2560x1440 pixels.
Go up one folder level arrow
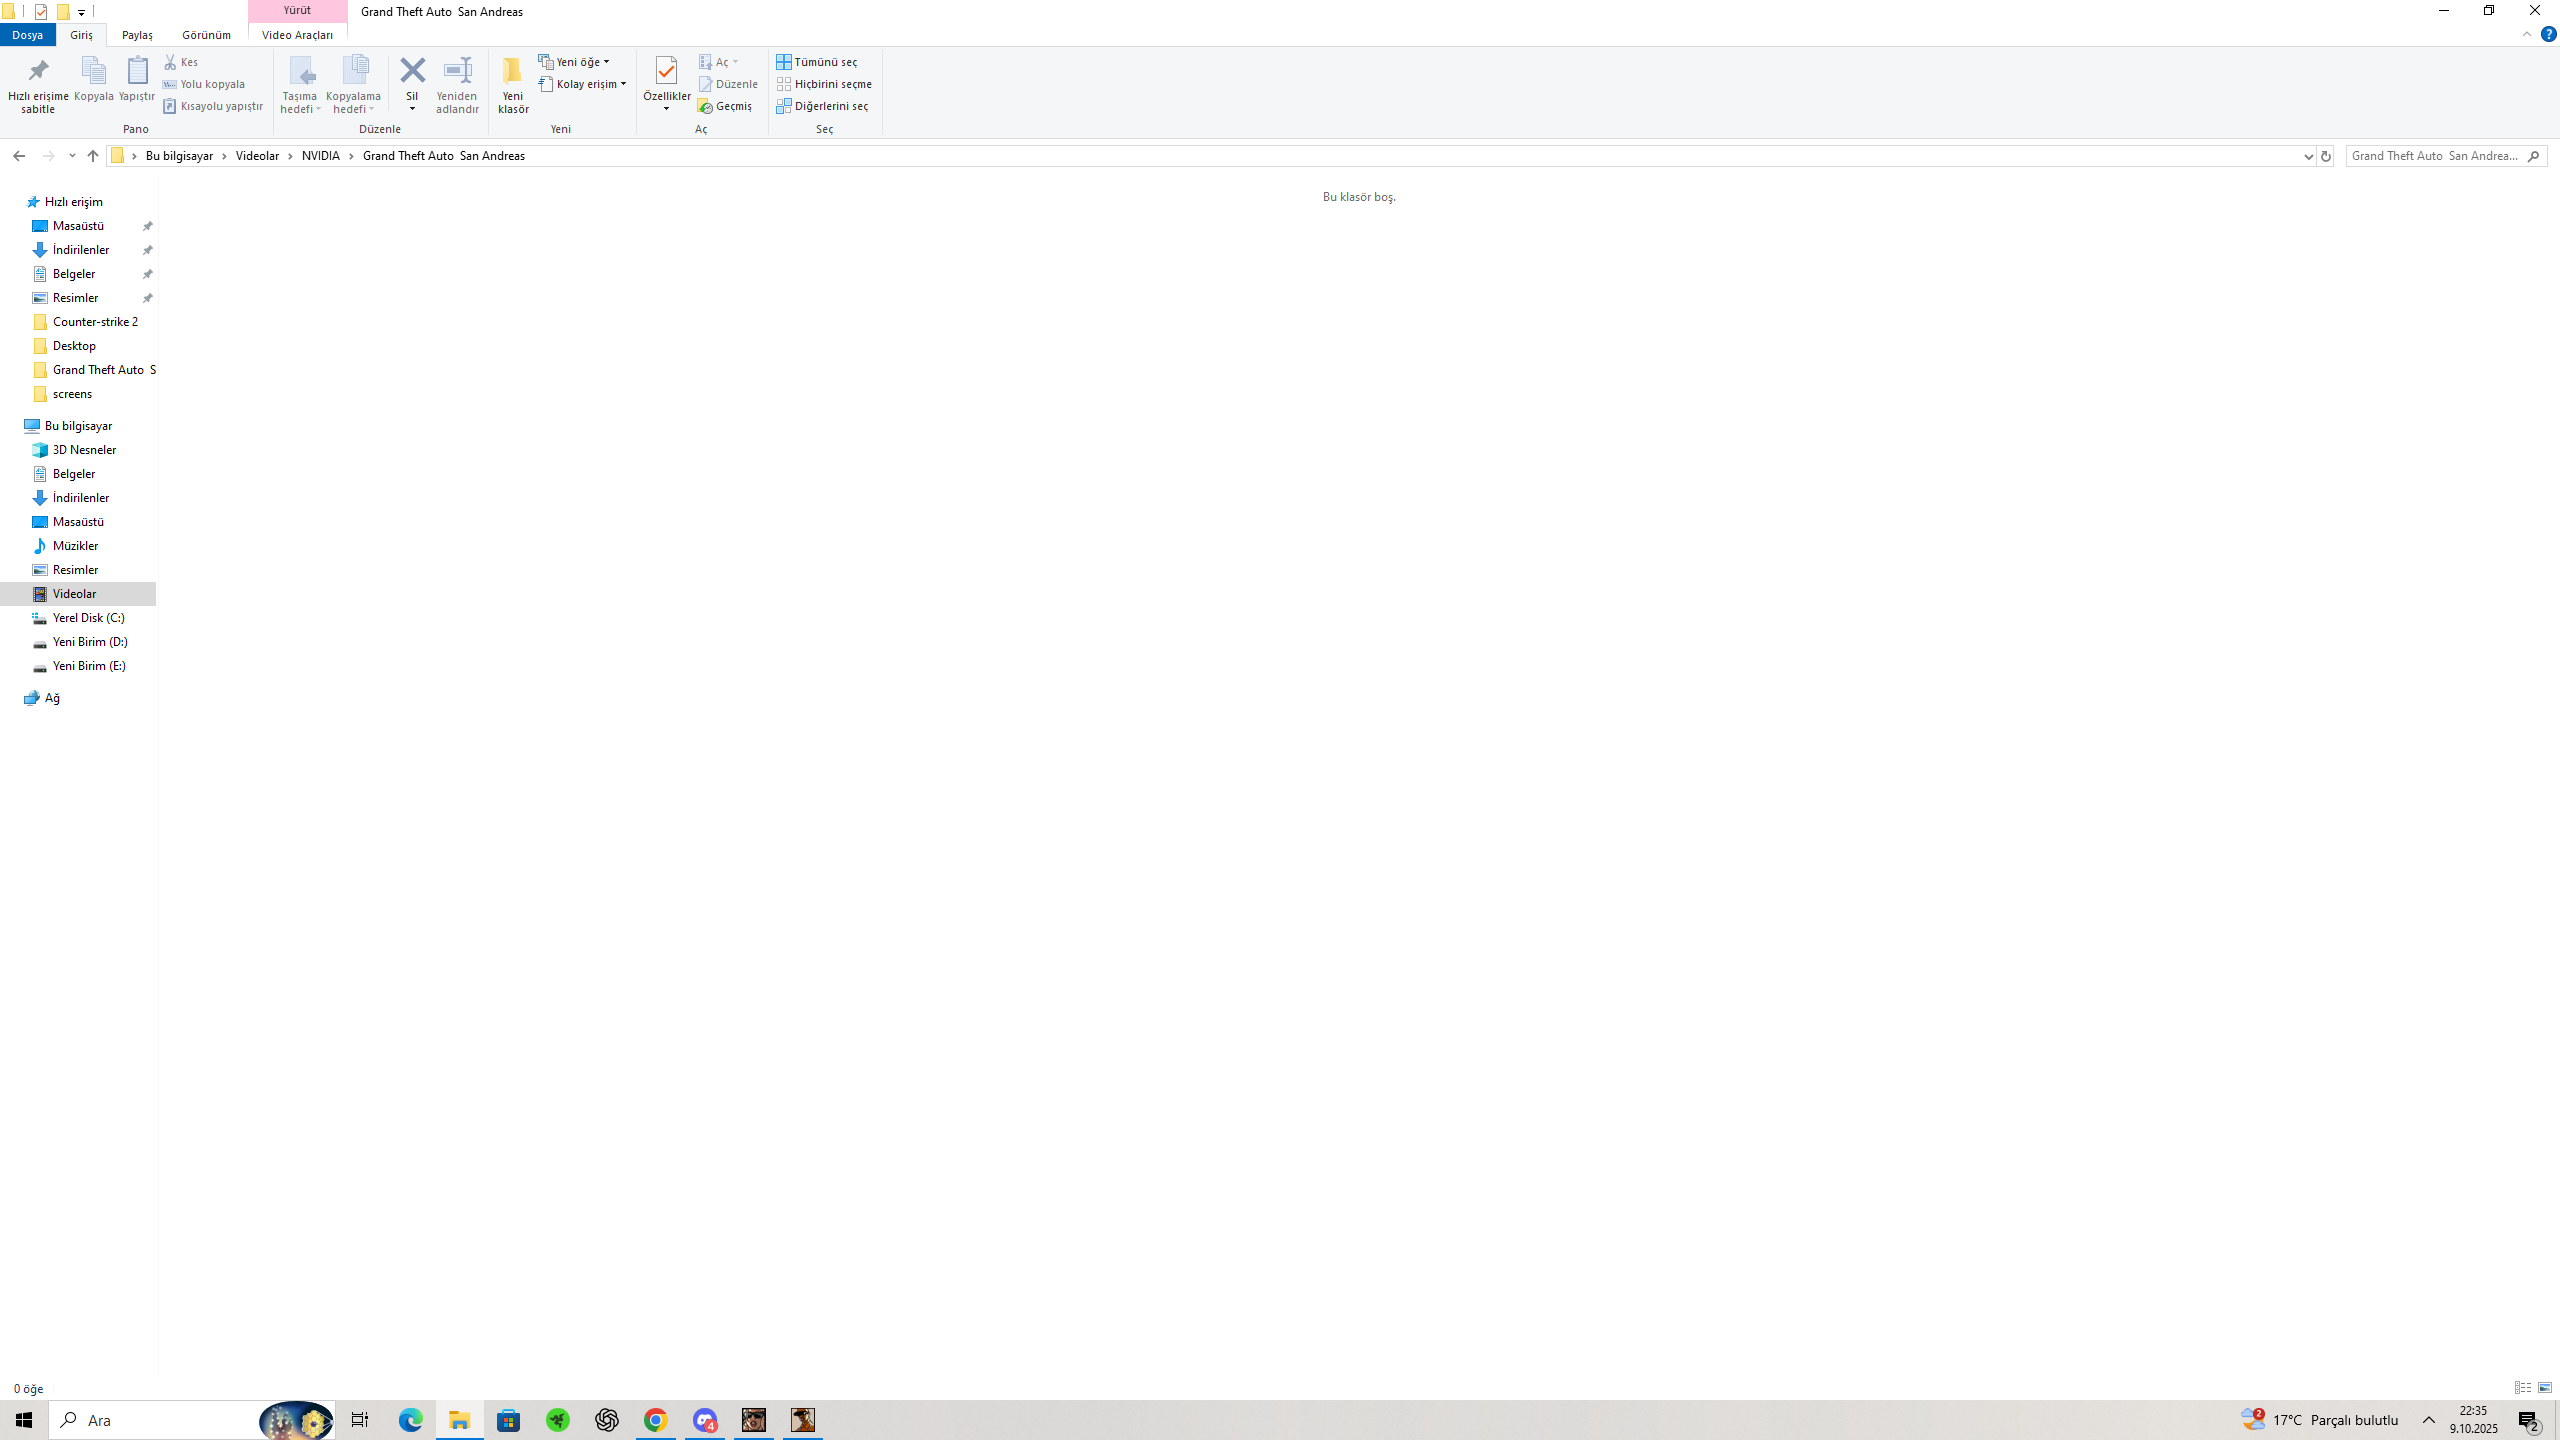click(93, 156)
